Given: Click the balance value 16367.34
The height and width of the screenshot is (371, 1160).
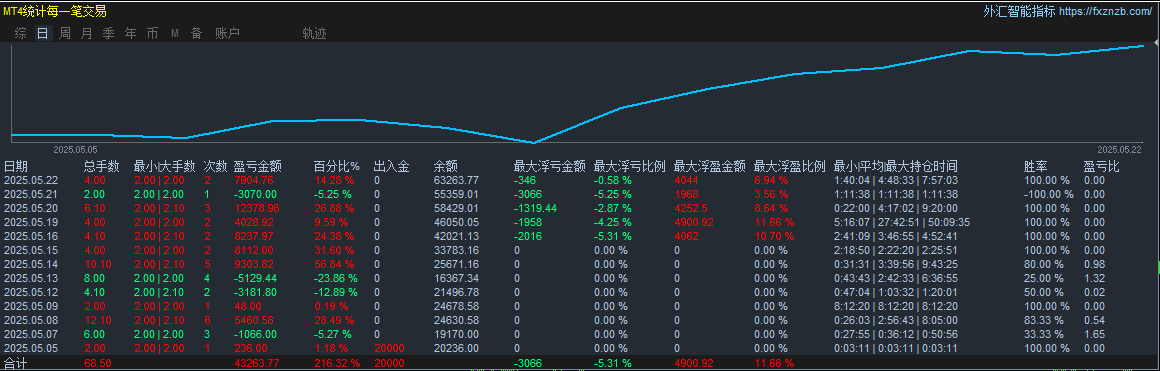Looking at the screenshot, I should tap(456, 278).
